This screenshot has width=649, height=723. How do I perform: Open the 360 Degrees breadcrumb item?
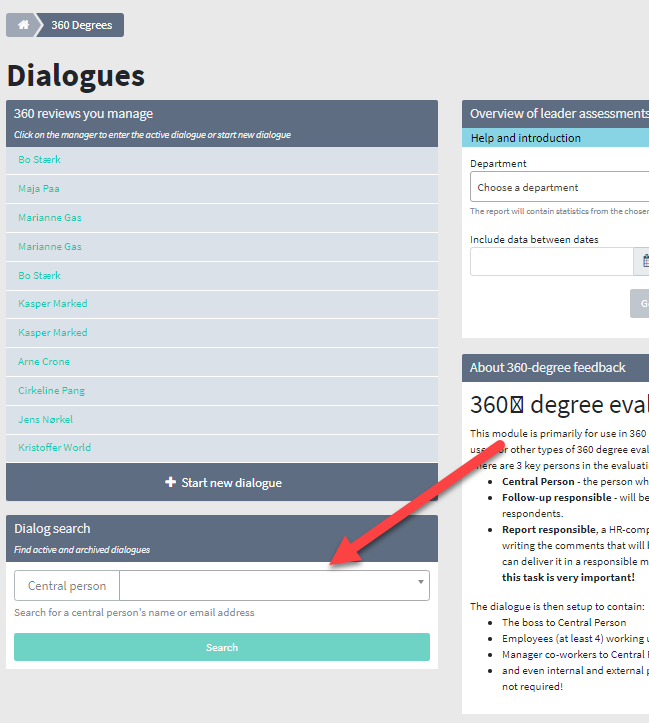click(81, 25)
